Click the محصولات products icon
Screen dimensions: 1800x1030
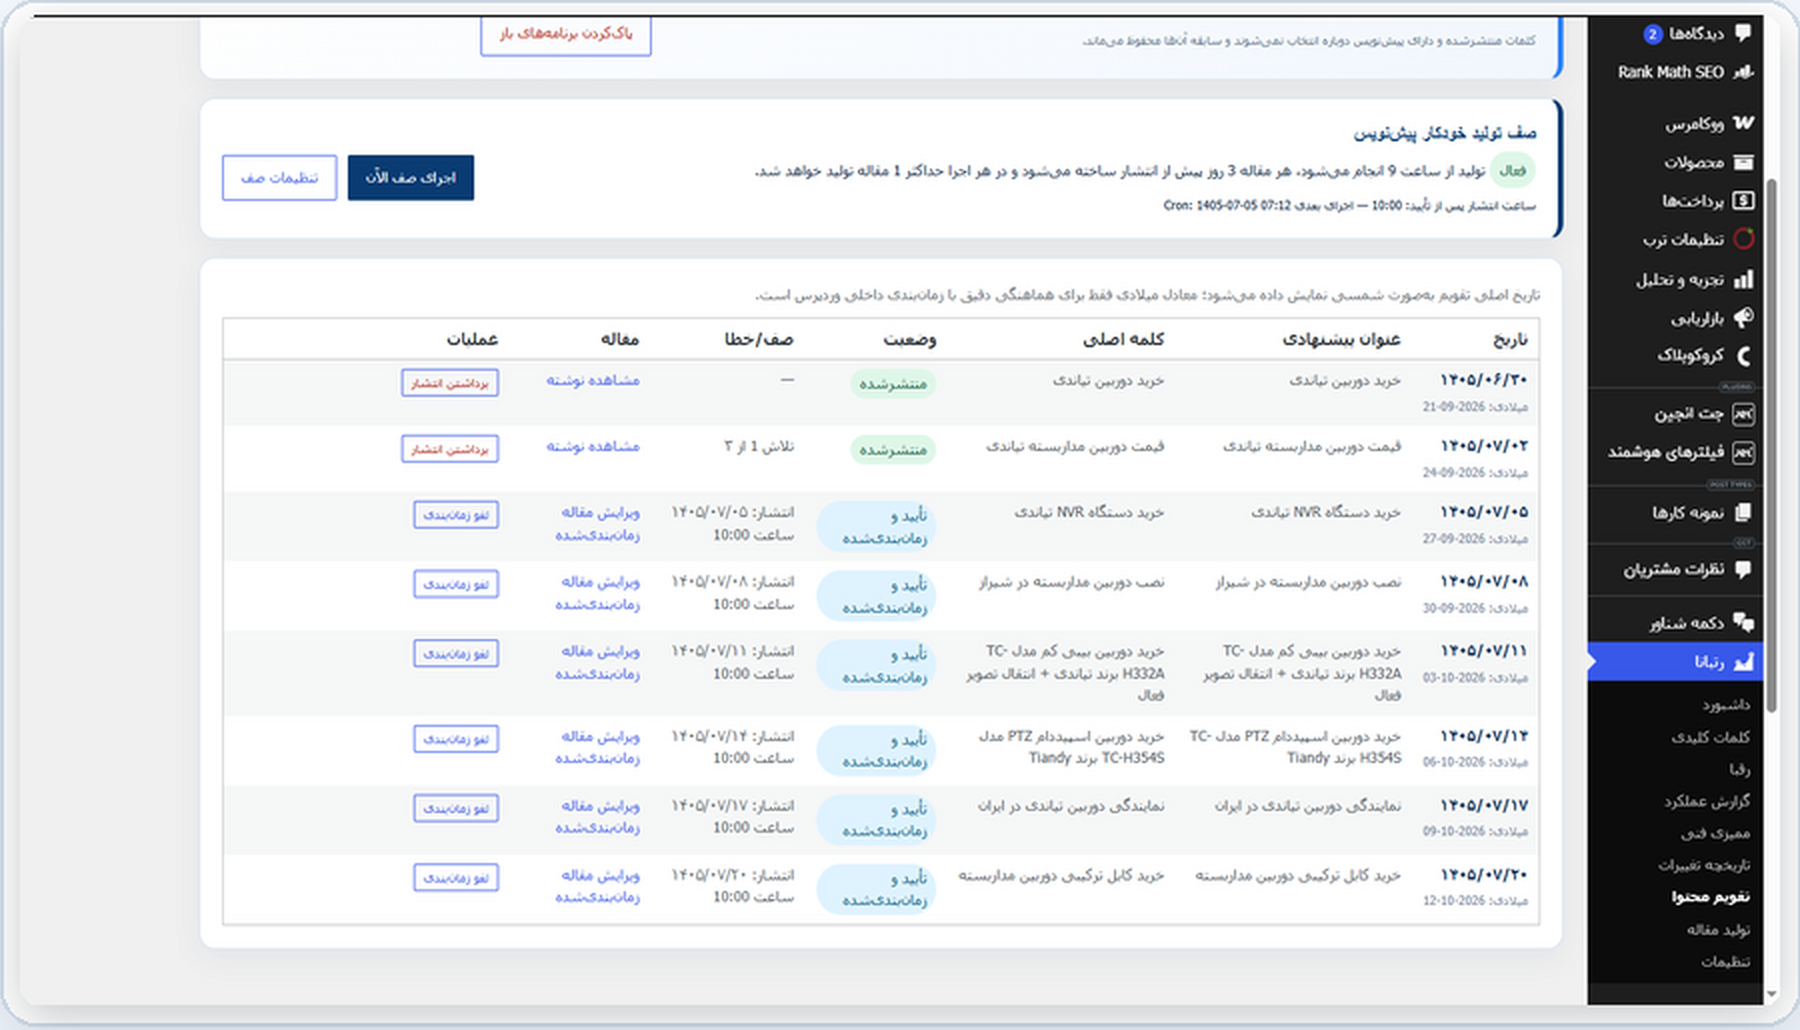[1743, 162]
